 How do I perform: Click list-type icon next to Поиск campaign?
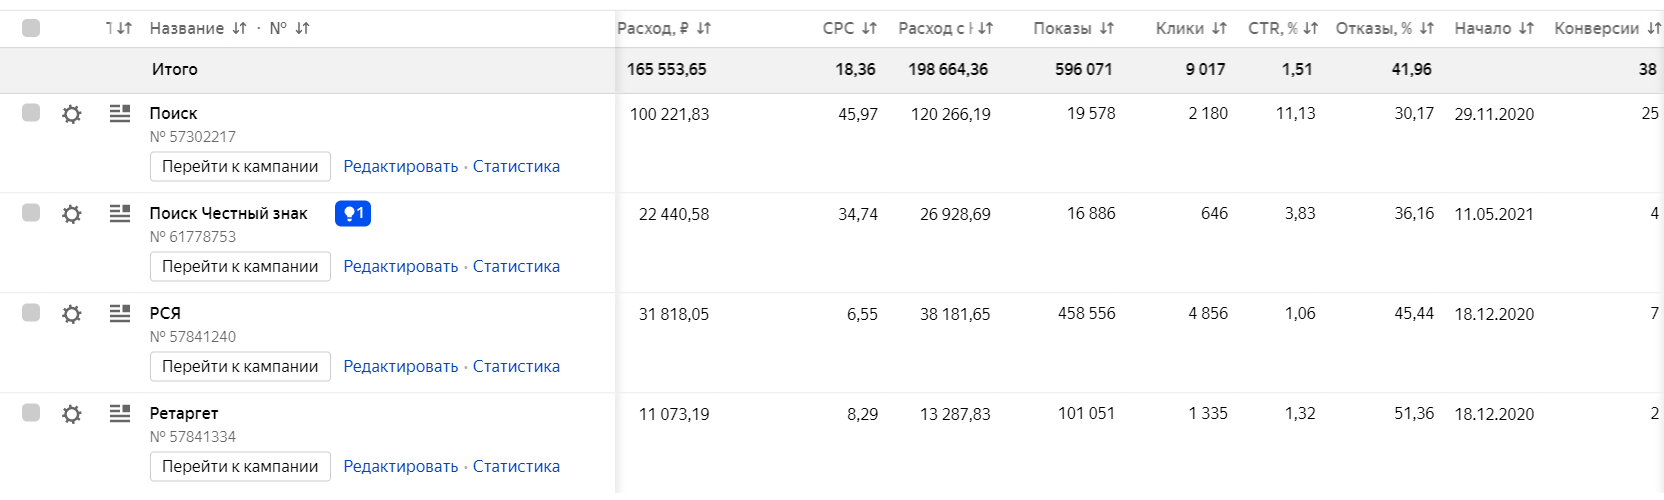[x=120, y=114]
